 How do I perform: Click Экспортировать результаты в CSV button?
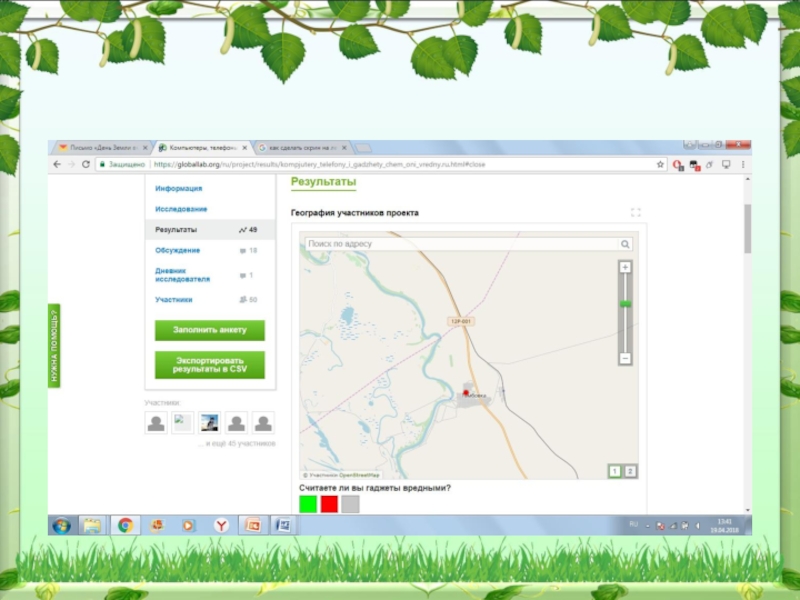tap(209, 365)
